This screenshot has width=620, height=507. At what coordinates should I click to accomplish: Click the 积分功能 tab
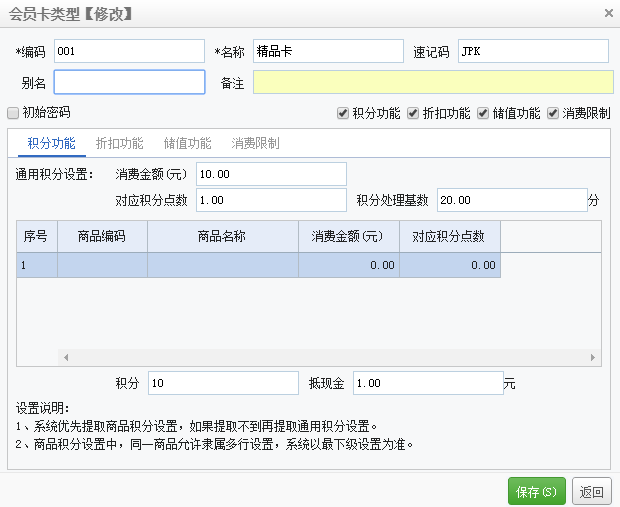click(51, 143)
